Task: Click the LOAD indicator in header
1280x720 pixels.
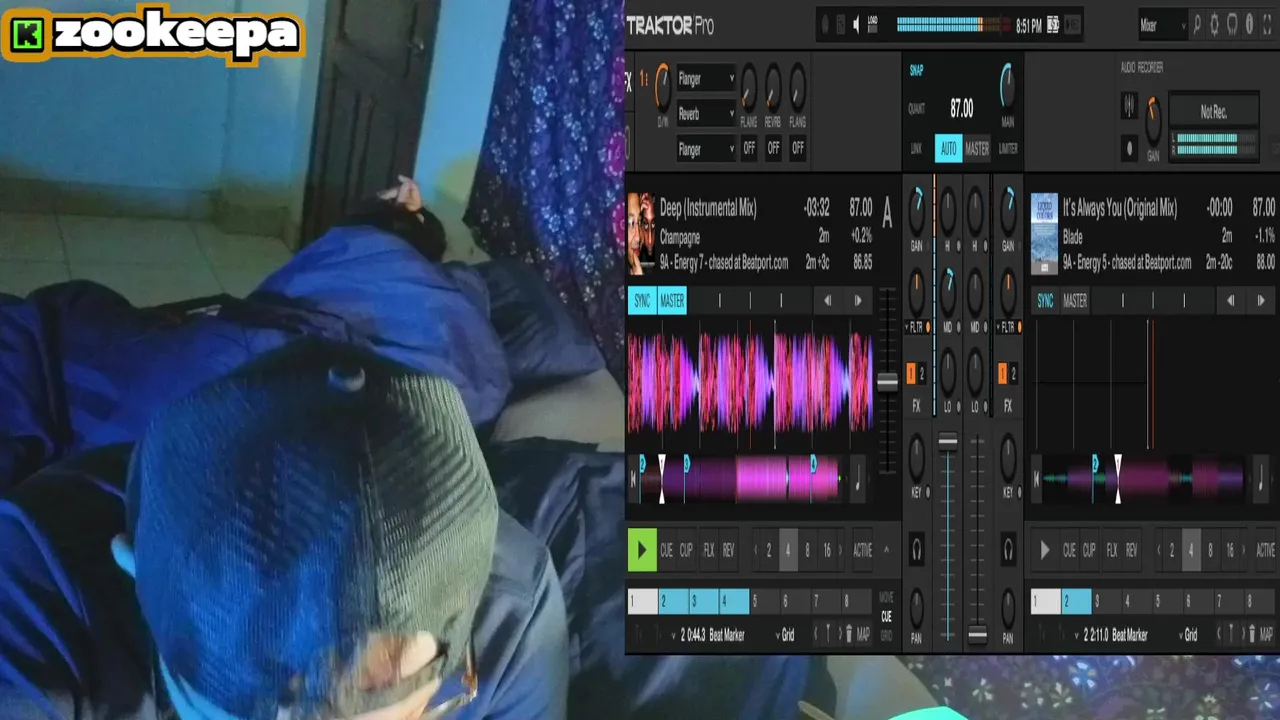Action: coord(873,22)
